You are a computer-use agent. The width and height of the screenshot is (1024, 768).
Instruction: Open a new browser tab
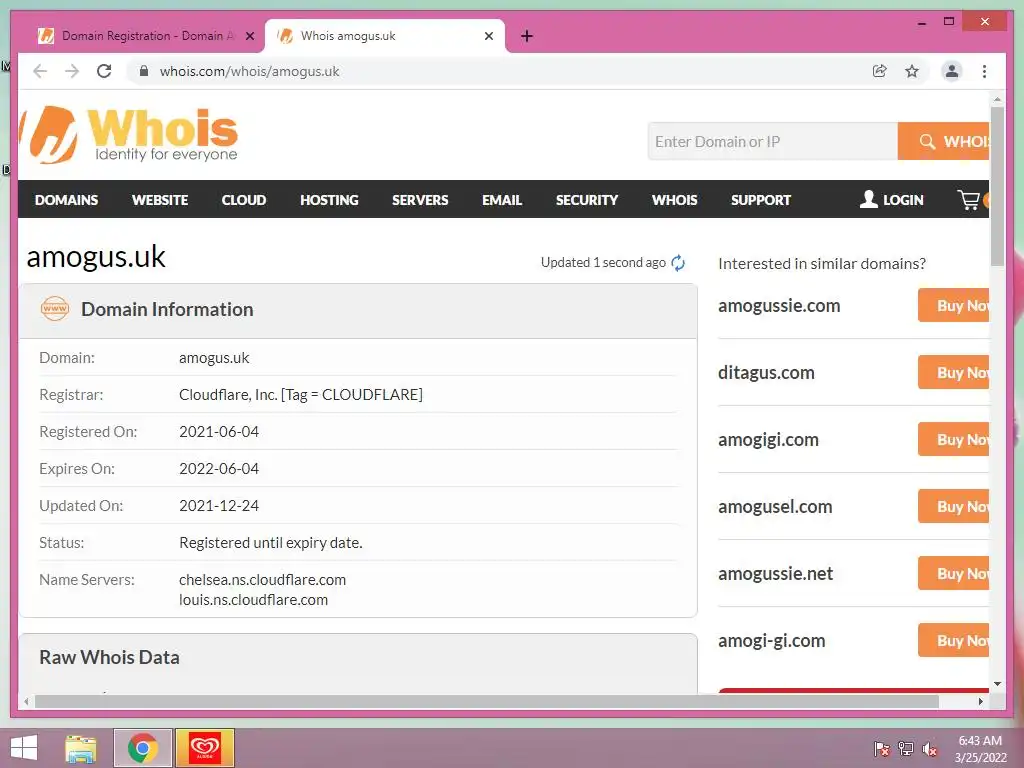click(527, 36)
